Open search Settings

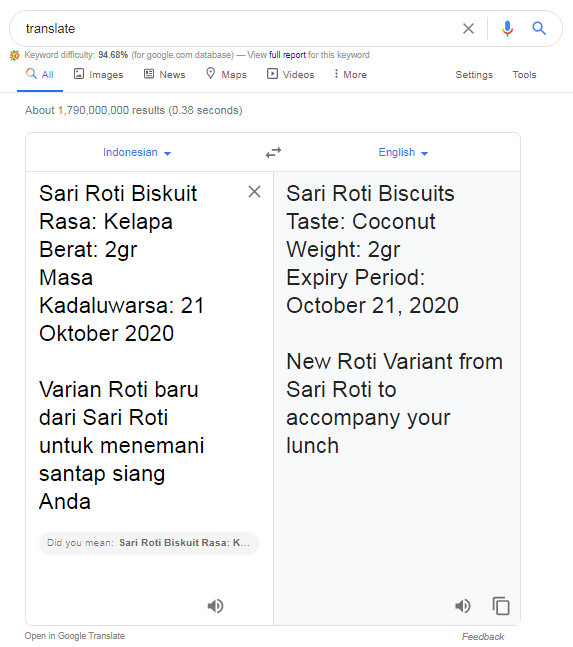[x=474, y=75]
